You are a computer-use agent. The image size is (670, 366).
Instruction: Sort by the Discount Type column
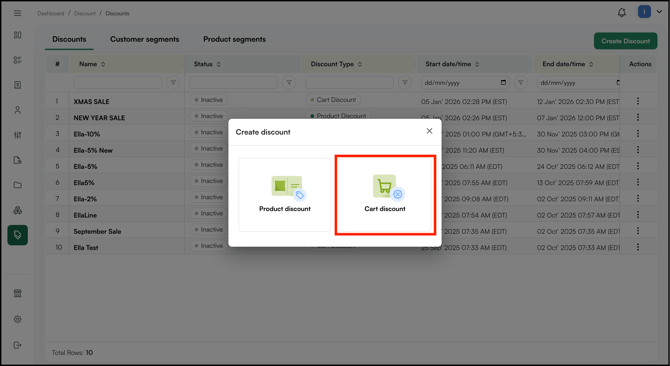click(360, 64)
